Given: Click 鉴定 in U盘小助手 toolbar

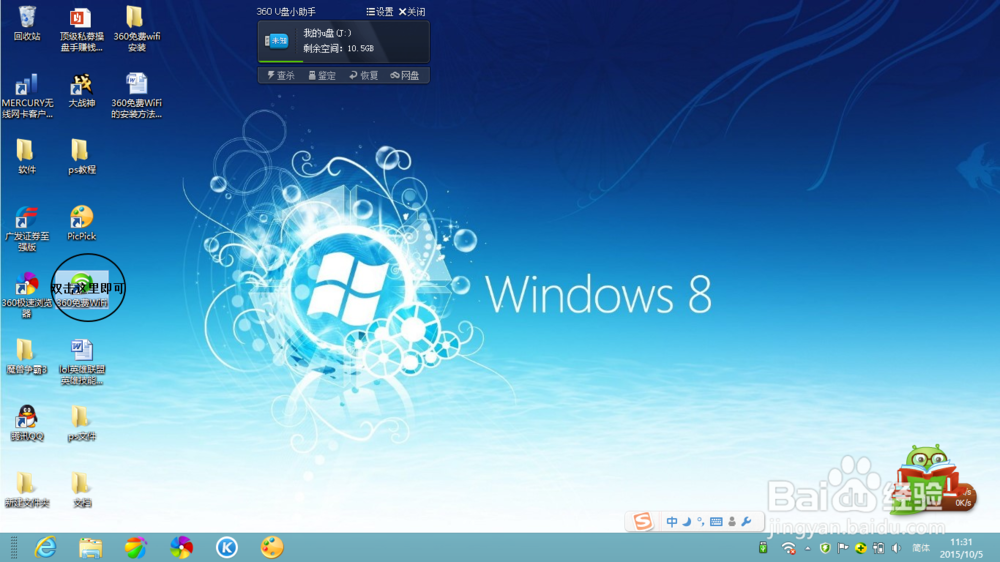Looking at the screenshot, I should pos(322,75).
